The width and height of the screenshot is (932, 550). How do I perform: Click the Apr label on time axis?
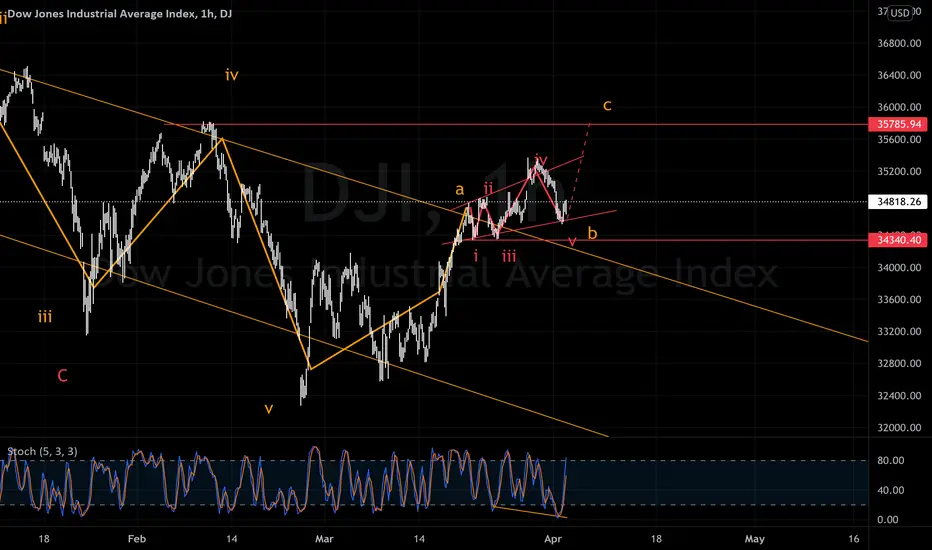(553, 539)
